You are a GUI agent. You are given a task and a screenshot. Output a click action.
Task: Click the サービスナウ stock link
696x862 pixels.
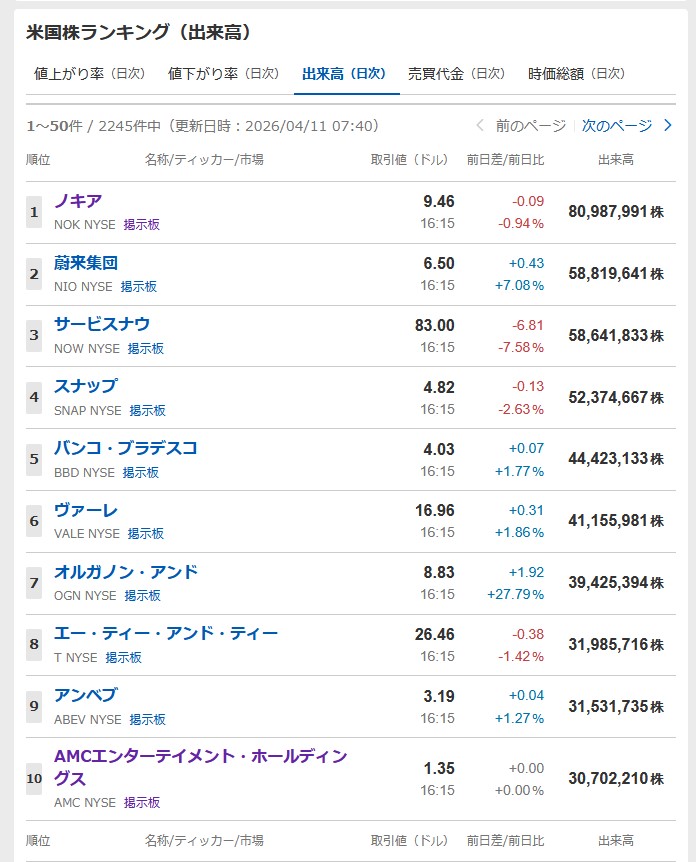click(102, 325)
